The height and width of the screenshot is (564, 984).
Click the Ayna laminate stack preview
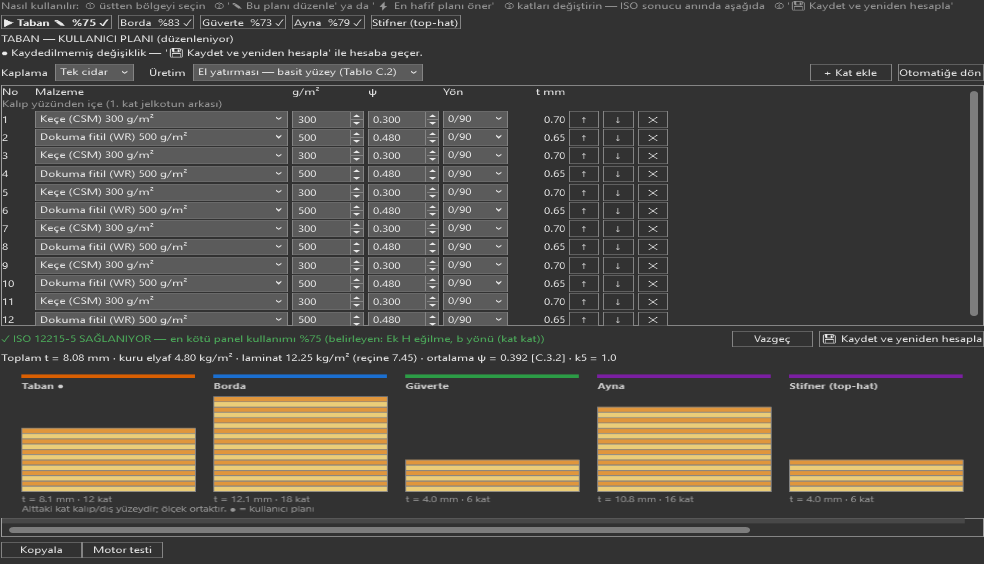coord(684,449)
